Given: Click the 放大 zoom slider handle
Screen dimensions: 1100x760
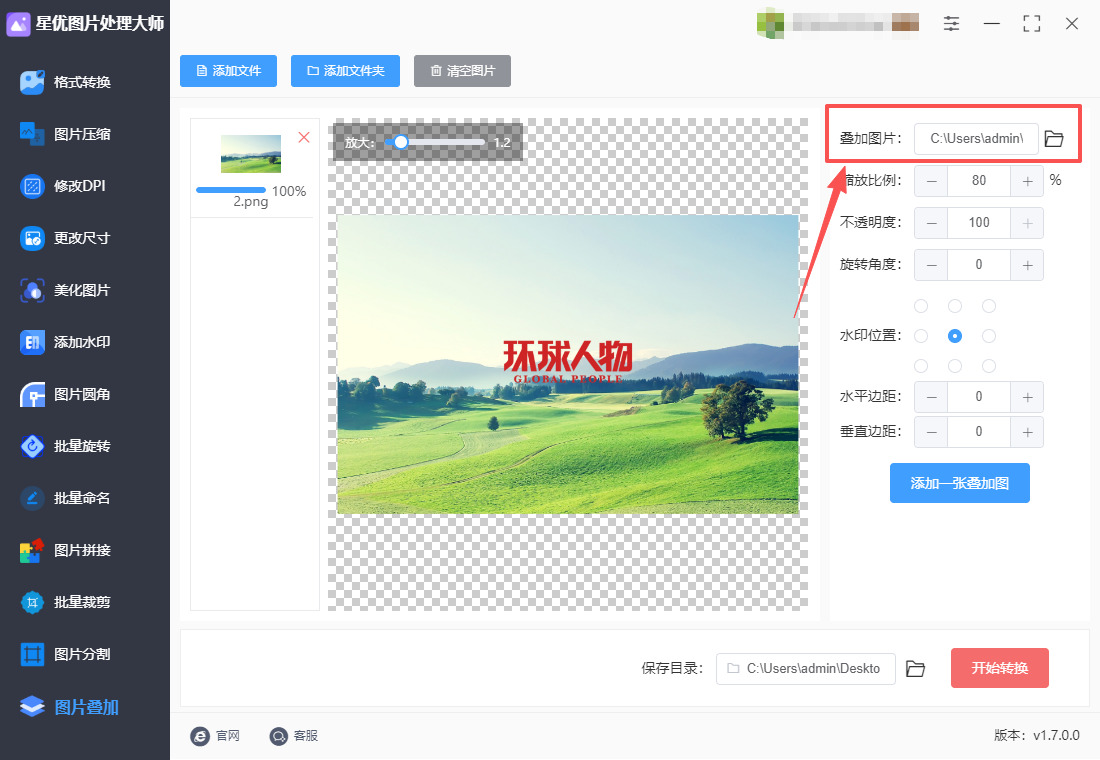Looking at the screenshot, I should pos(401,142).
